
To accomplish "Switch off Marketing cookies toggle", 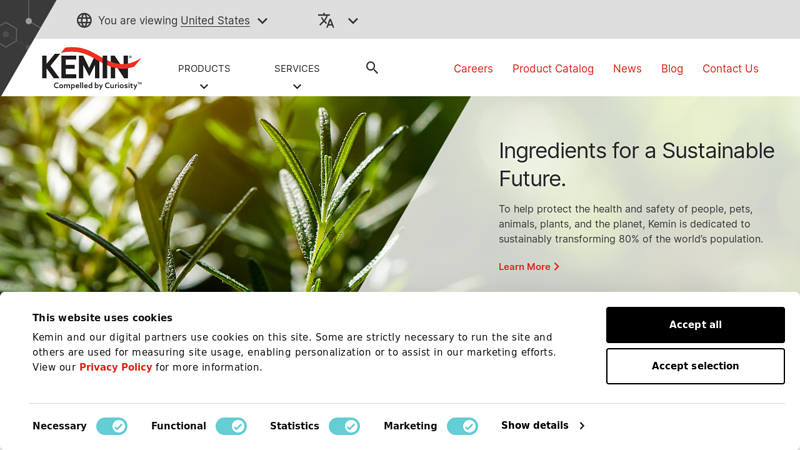I will coord(462,426).
